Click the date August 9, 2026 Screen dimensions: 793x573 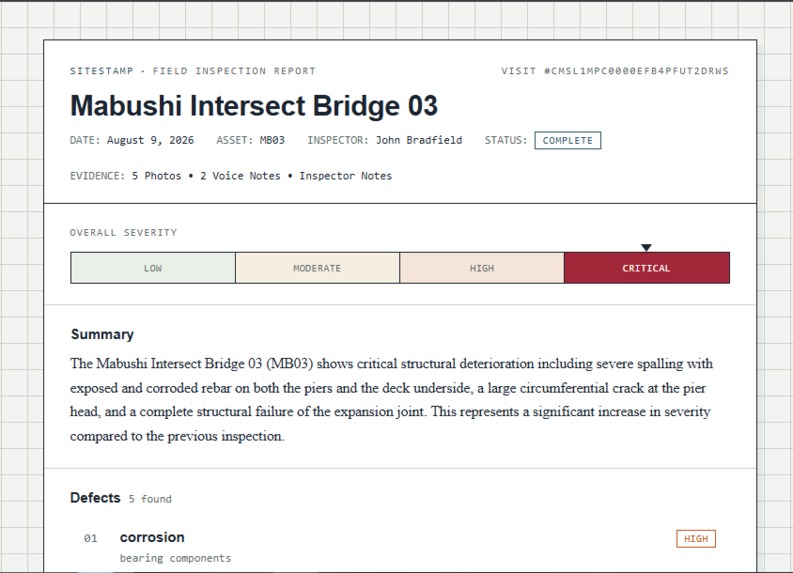coord(150,140)
